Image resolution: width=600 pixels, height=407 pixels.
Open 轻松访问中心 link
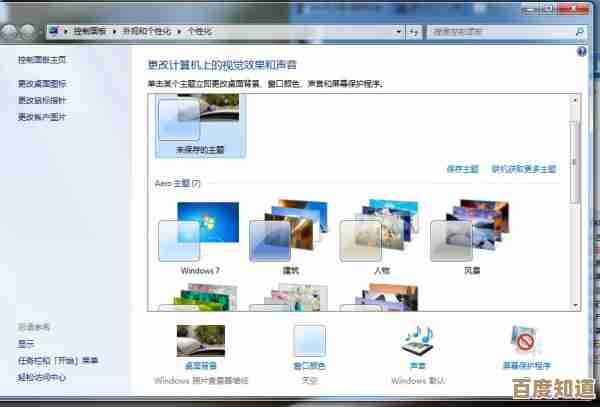click(x=42, y=378)
